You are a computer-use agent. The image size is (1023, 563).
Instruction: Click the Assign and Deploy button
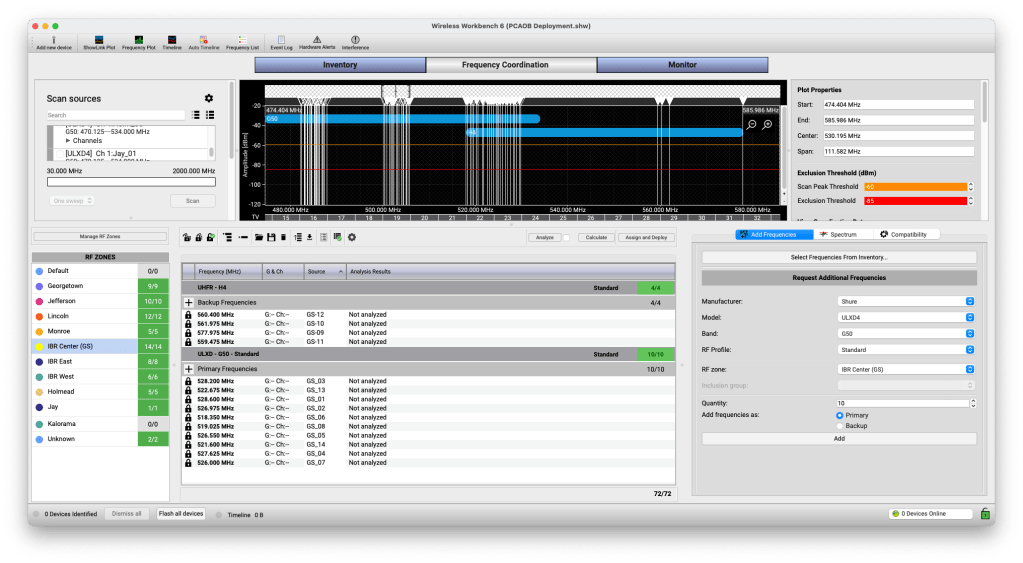tap(645, 237)
